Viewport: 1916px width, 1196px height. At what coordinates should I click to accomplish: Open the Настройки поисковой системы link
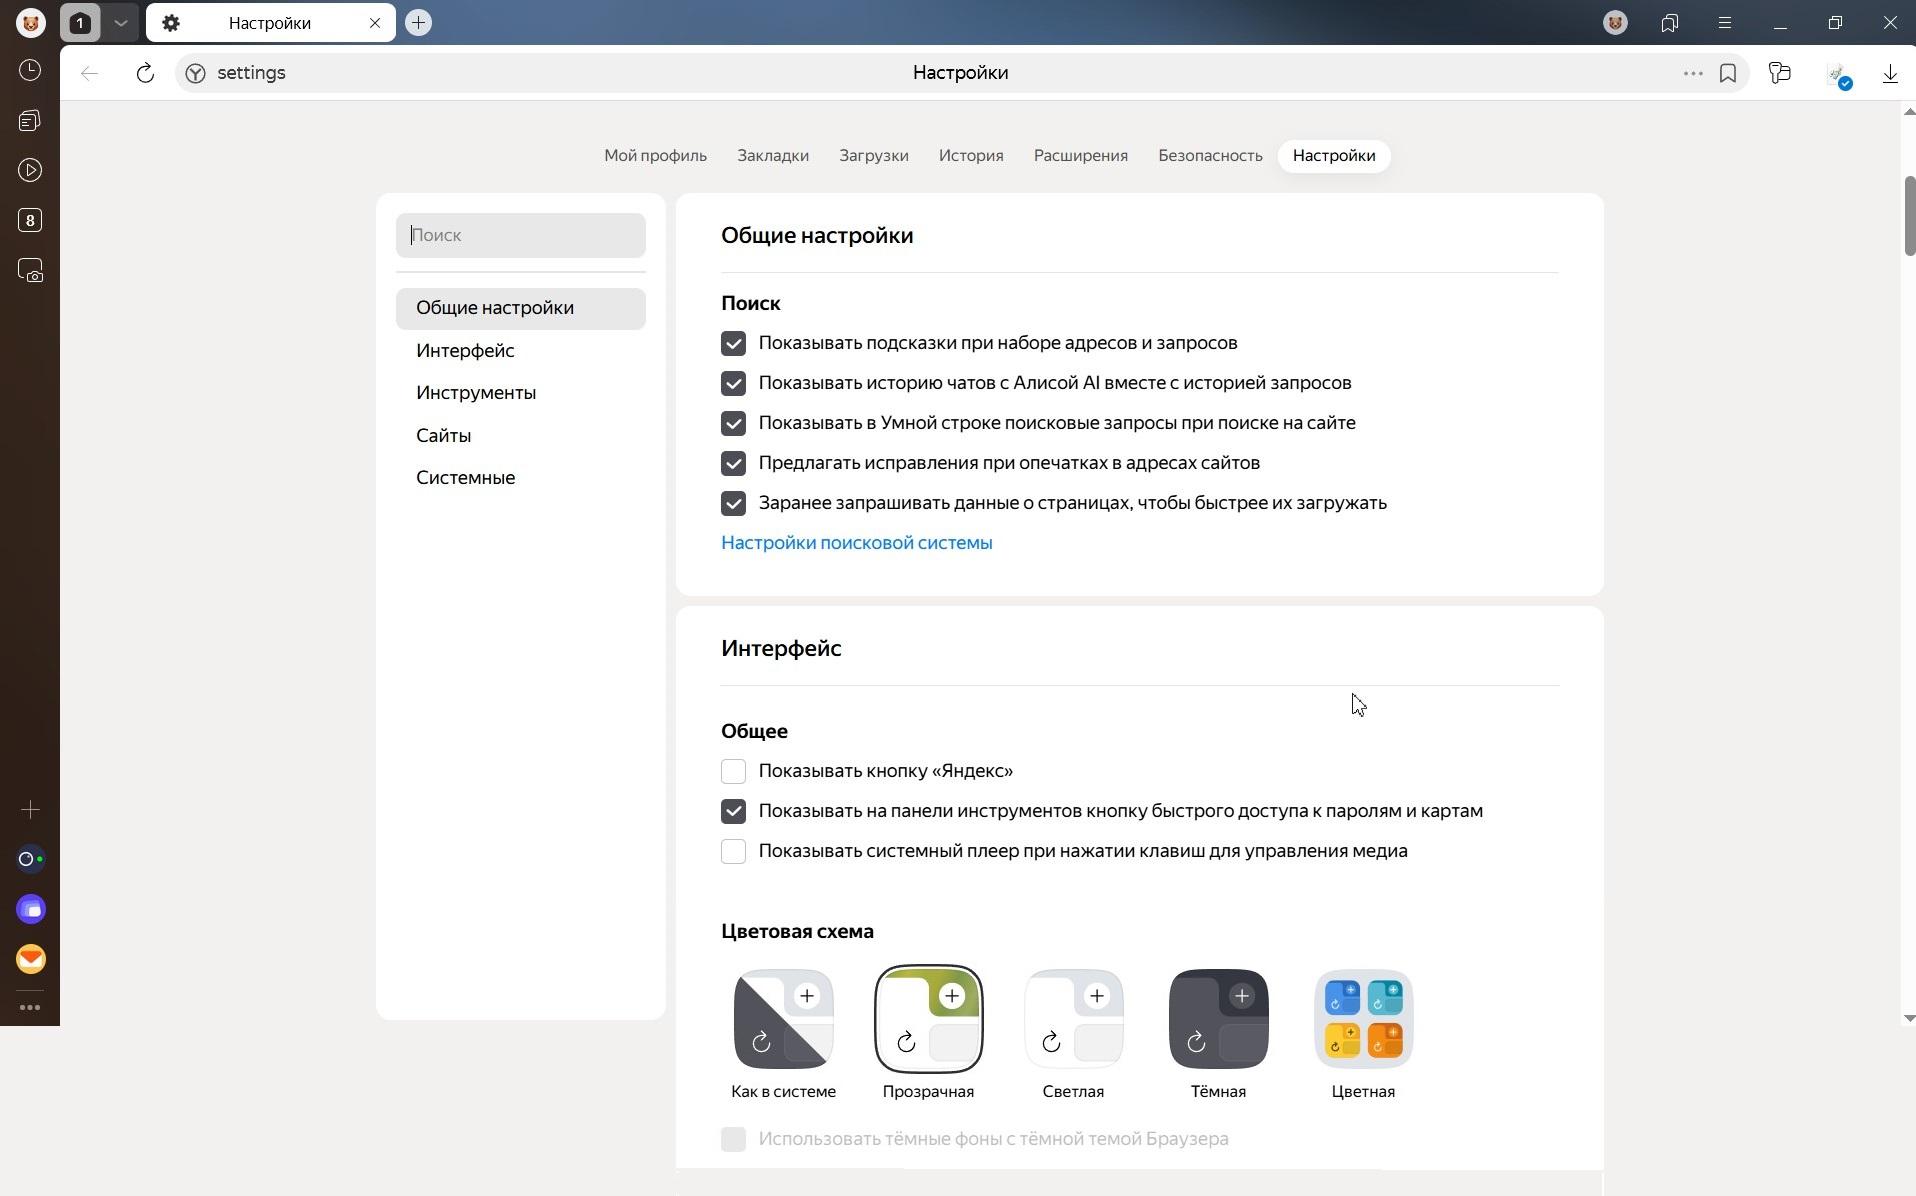[x=856, y=543]
